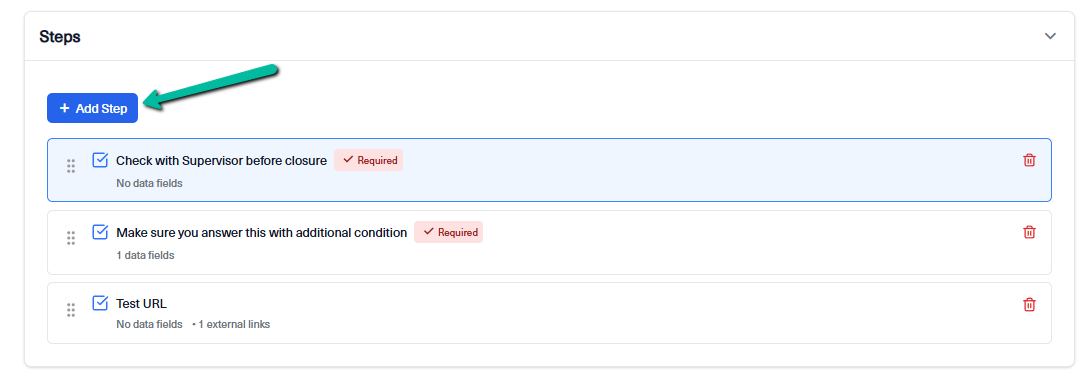1088x379 pixels.
Task: Select the Make sure you answer this step title
Action: pos(262,233)
